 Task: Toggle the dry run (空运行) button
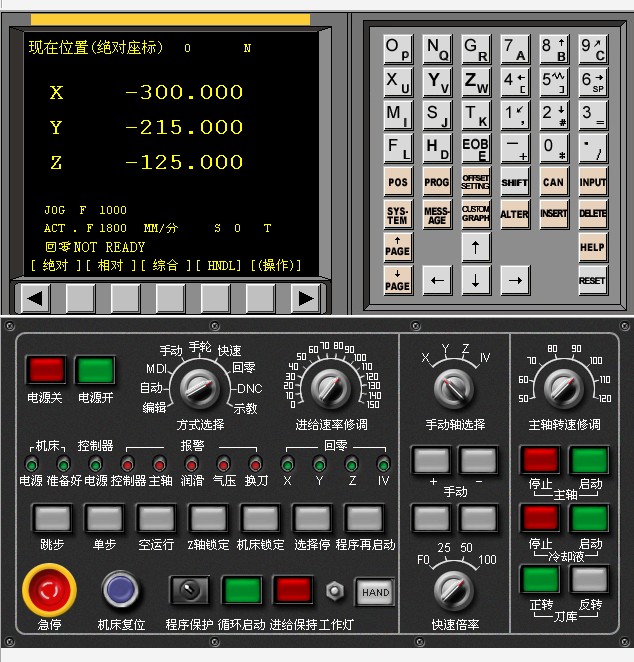(156, 518)
